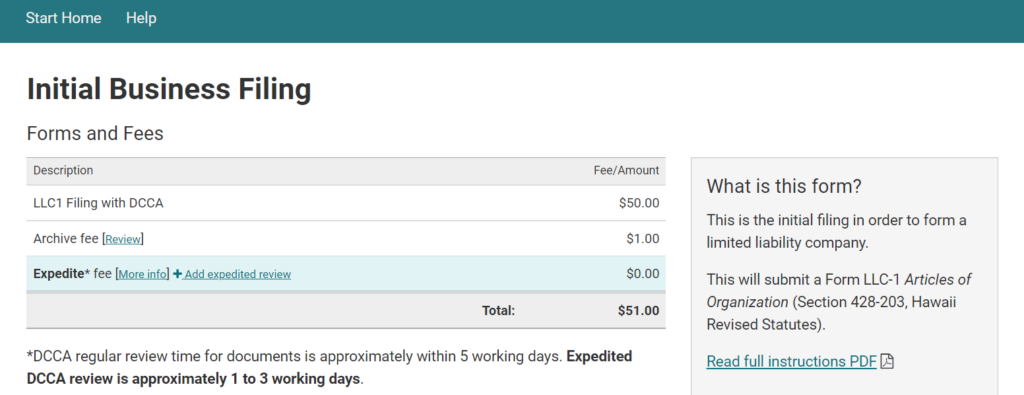This screenshot has width=1024, height=395.
Task: Select the LLC1 Filing with DCCA row
Action: [x=346, y=203]
